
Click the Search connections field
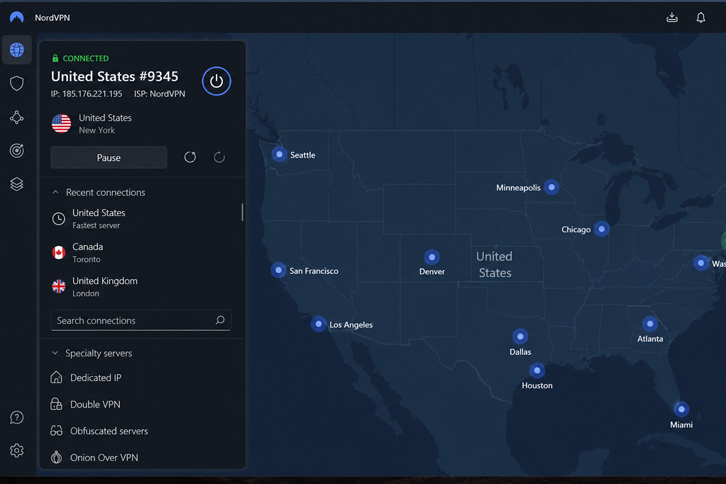click(141, 320)
